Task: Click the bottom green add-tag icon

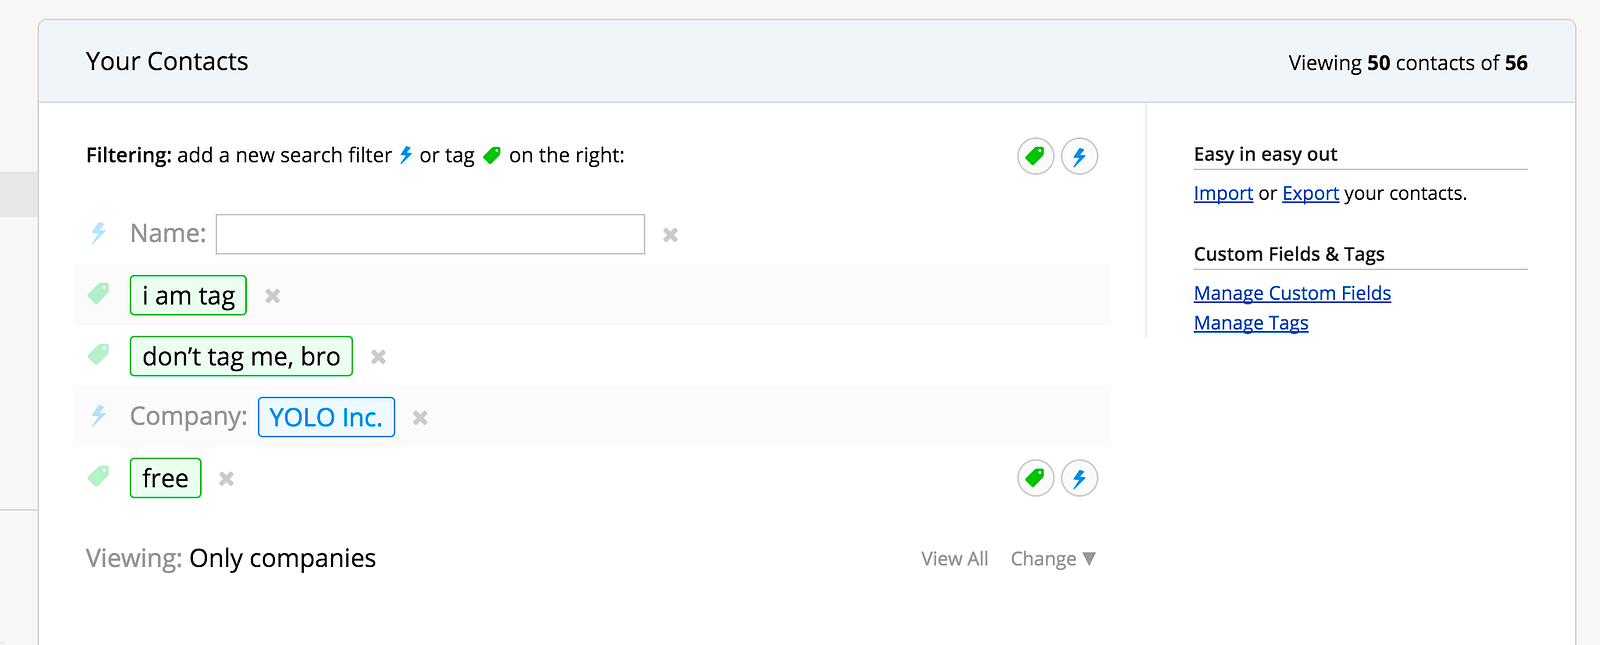Action: [x=1036, y=478]
